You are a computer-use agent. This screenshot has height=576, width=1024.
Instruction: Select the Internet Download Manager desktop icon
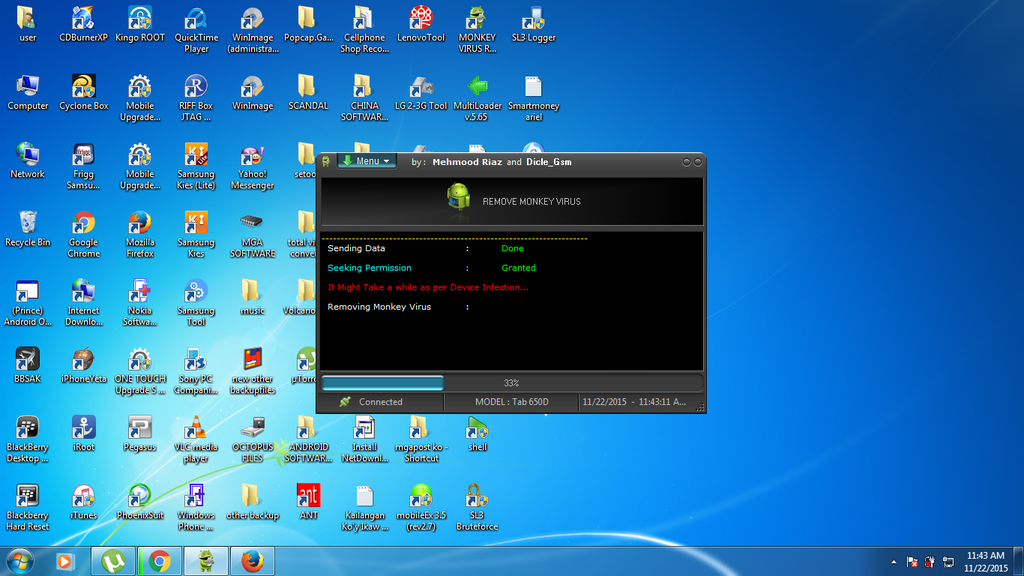84,303
